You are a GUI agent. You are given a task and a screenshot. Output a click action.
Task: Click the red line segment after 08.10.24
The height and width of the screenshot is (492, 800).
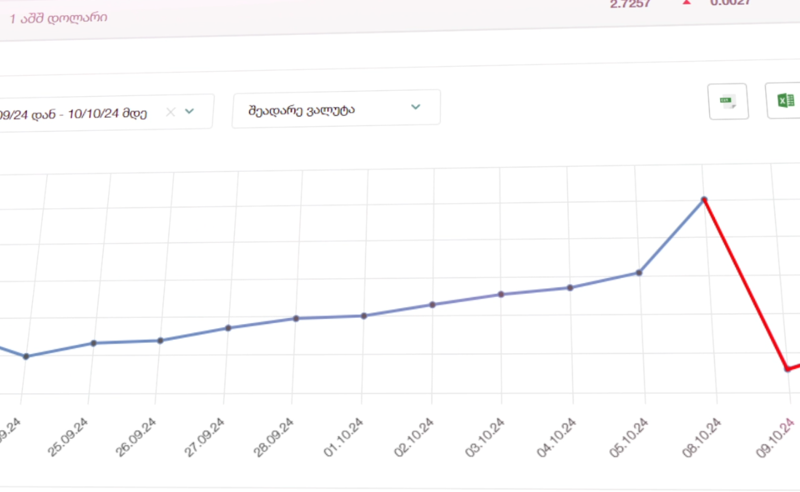pyautogui.click(x=746, y=284)
